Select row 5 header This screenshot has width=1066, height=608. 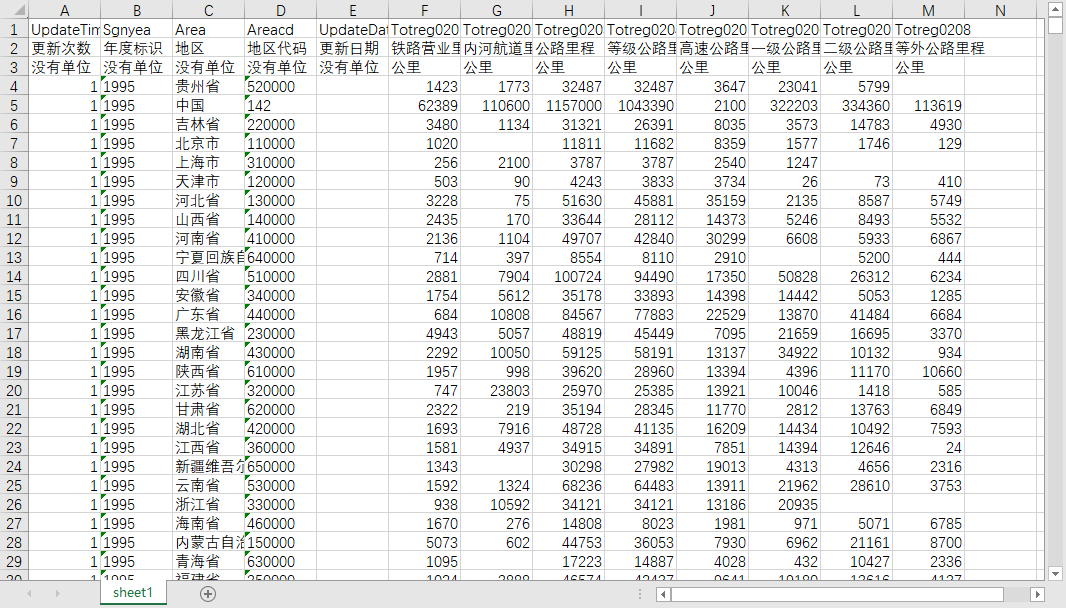coord(14,105)
